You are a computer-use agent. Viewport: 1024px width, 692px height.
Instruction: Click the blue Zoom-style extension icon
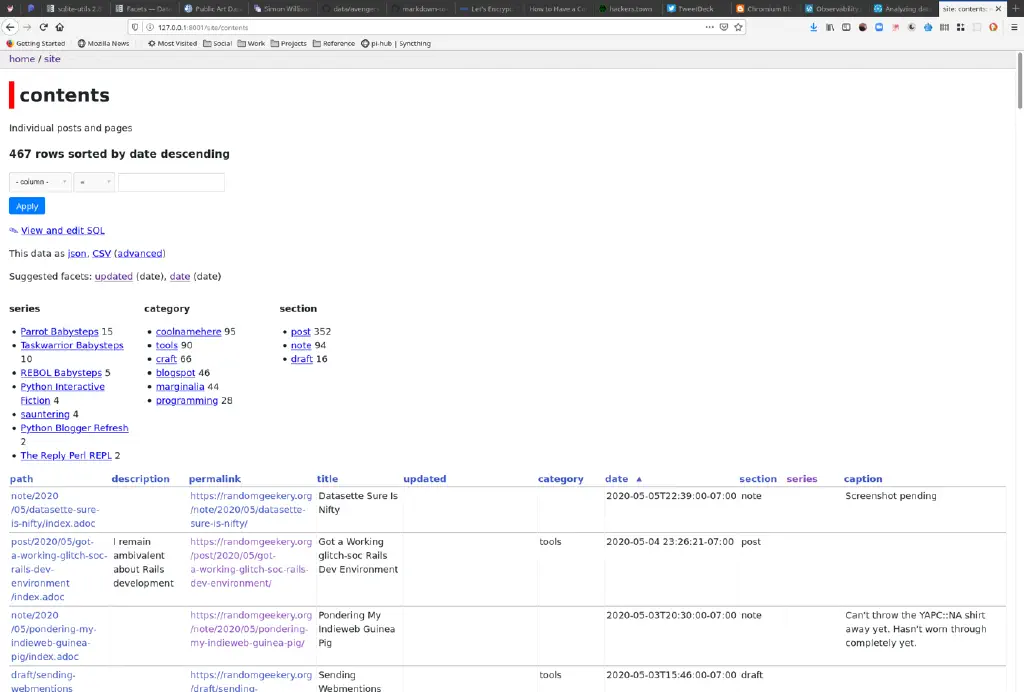coord(879,27)
